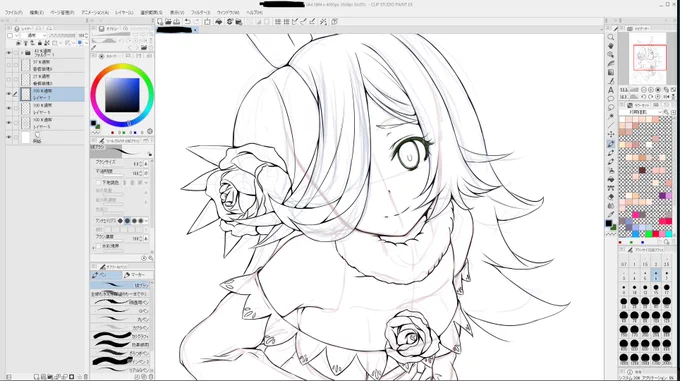Open the フィルター(I) menu

(x=201, y=13)
